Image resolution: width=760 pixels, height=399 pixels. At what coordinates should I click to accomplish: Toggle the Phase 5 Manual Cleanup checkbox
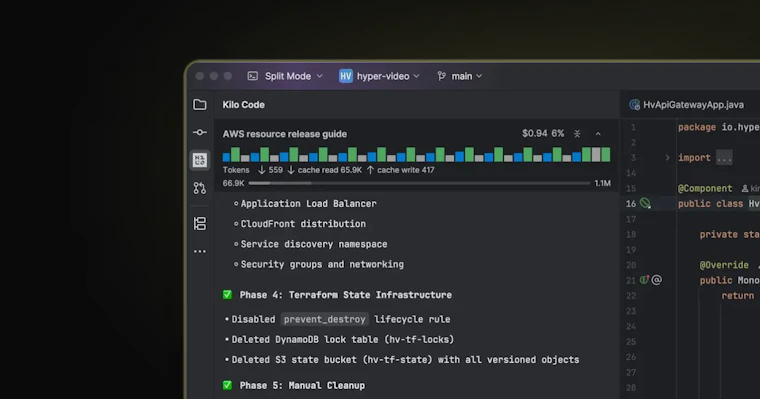click(227, 385)
